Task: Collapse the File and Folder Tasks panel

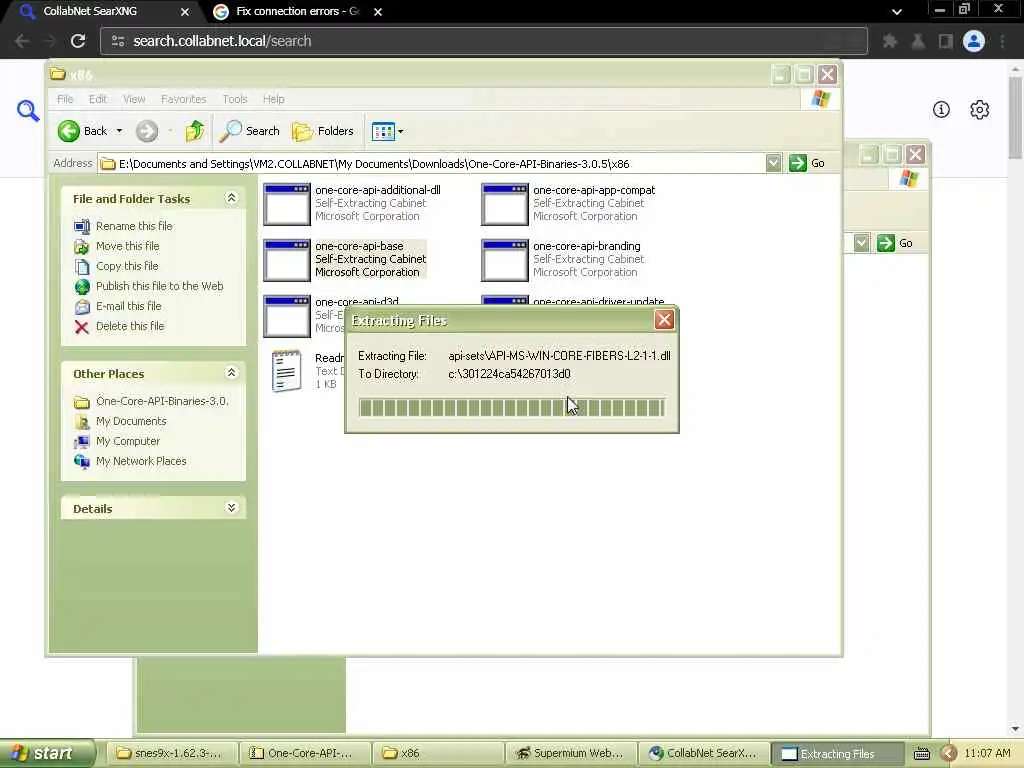Action: (x=231, y=198)
